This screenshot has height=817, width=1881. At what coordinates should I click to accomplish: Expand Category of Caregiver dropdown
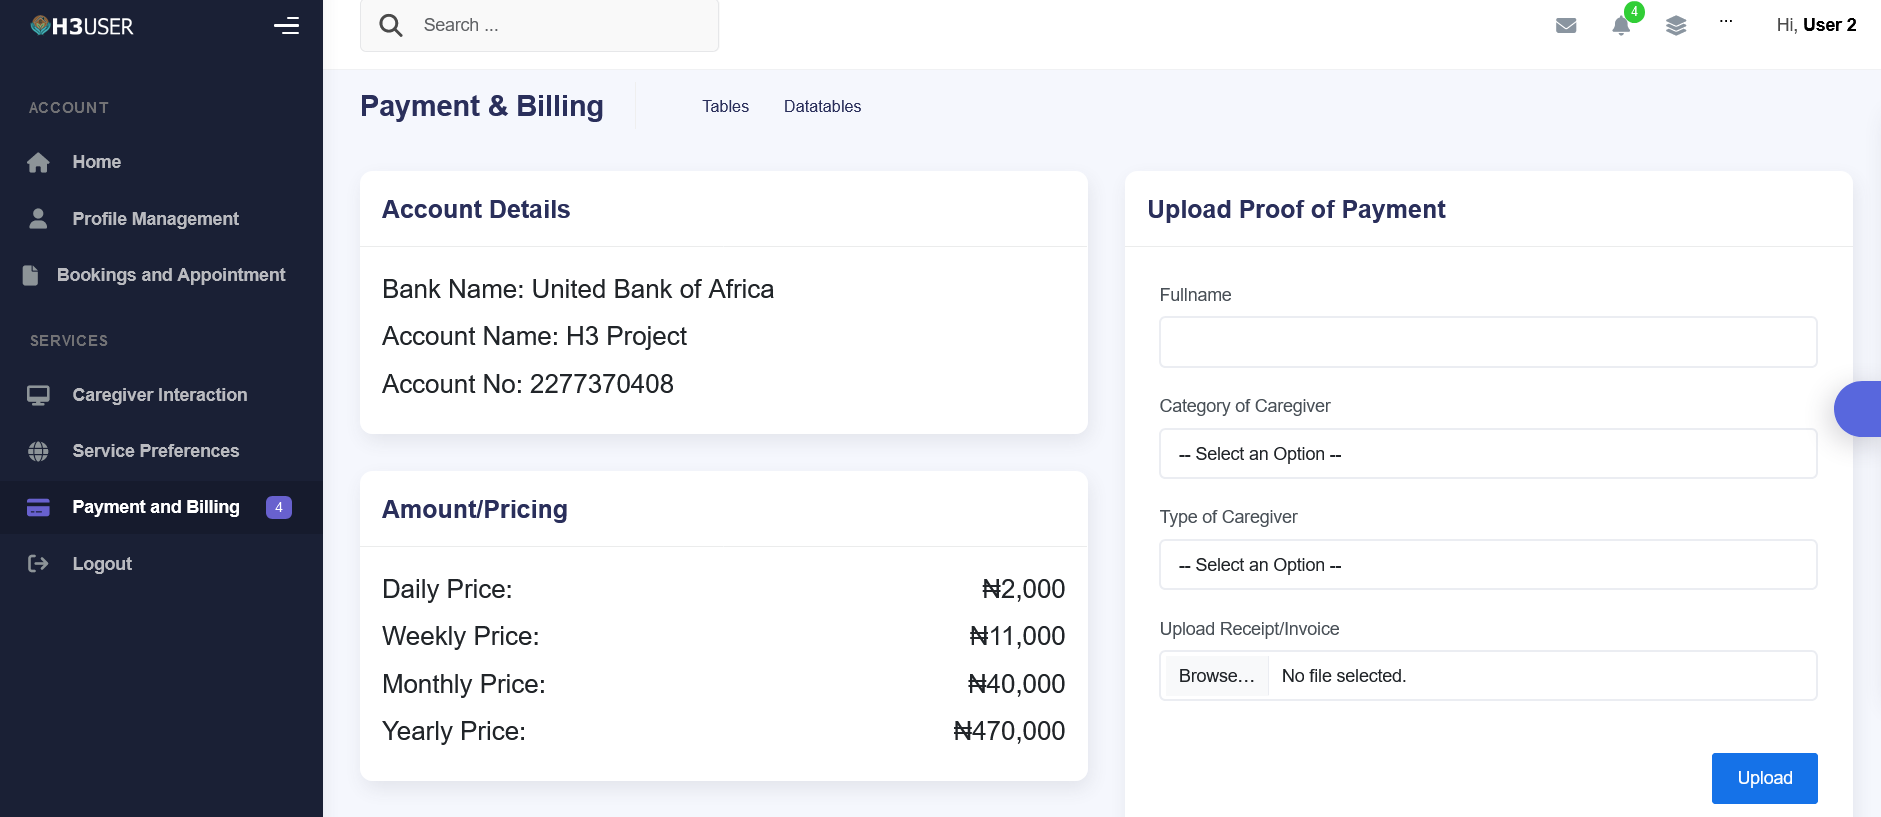(1487, 454)
